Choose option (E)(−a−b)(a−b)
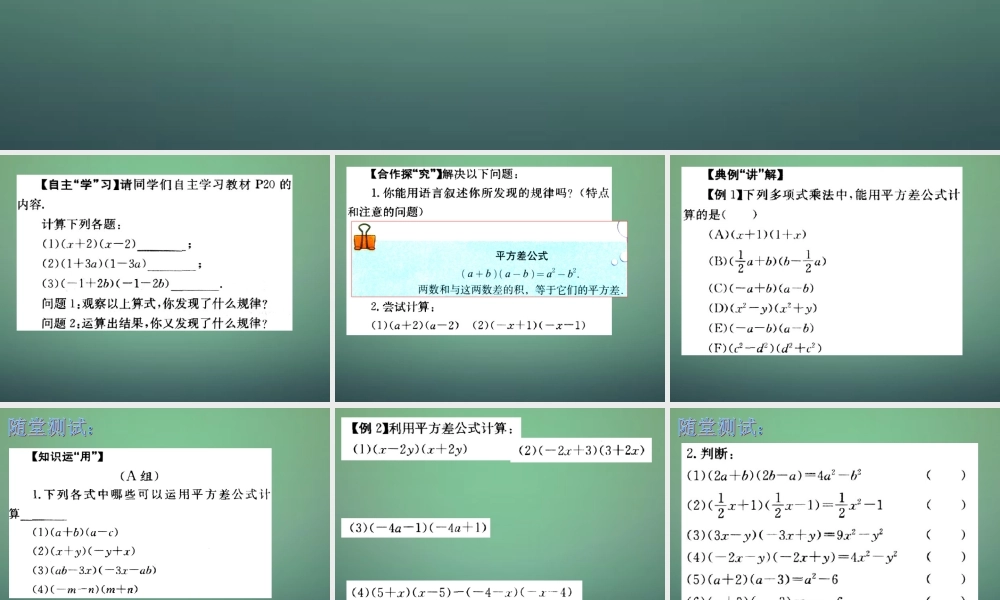The width and height of the screenshot is (1000, 600). [x=761, y=328]
